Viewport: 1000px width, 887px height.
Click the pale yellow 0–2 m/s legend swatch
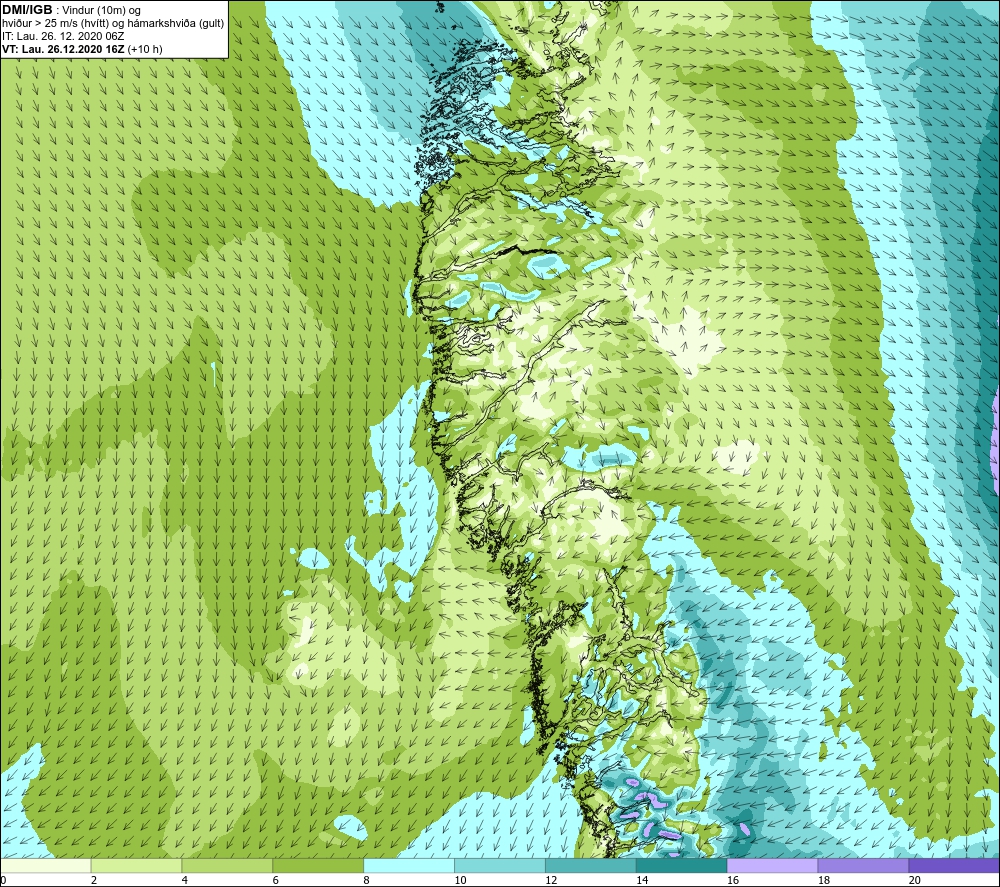coord(45,865)
